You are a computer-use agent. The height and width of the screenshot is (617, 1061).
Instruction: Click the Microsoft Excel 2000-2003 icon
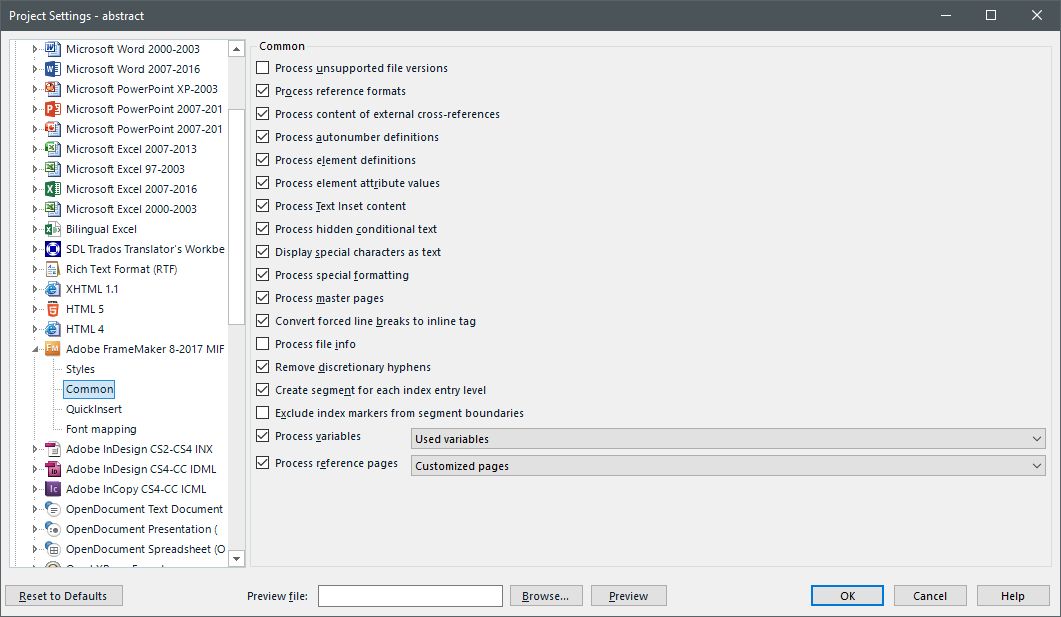coord(53,209)
